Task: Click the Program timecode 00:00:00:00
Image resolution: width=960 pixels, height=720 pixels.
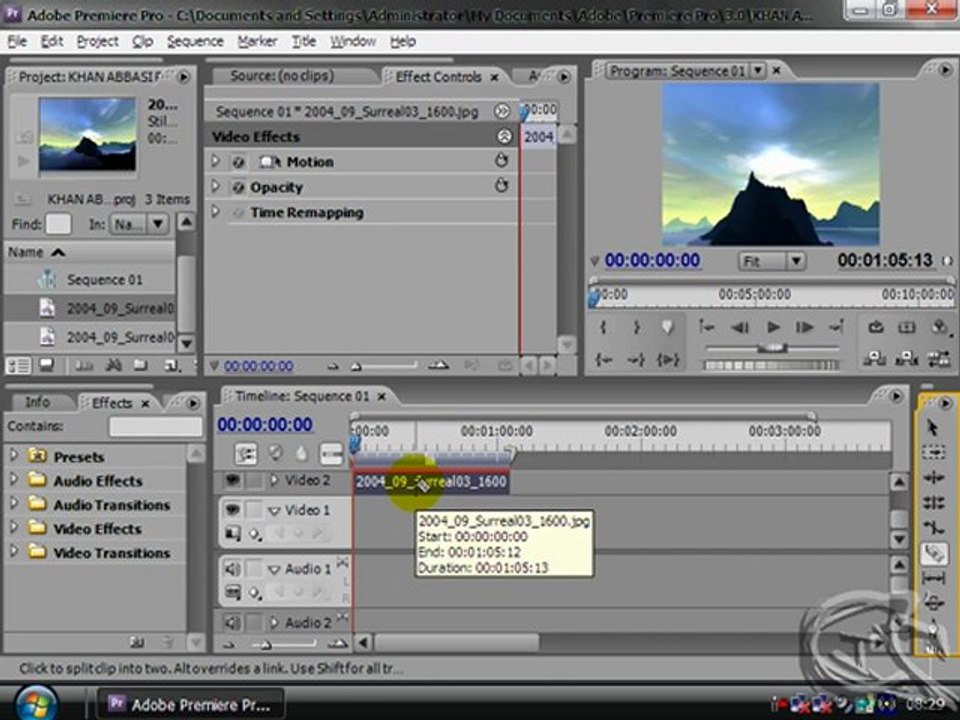Action: tap(653, 261)
